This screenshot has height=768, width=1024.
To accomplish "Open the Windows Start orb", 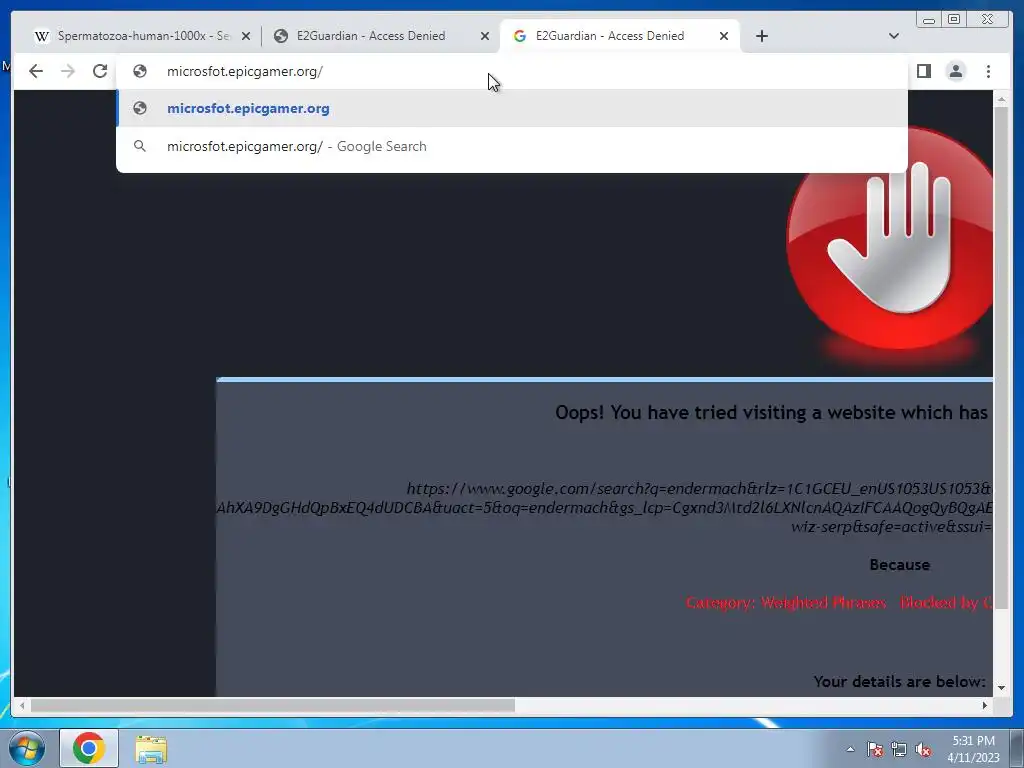I will tap(27, 748).
